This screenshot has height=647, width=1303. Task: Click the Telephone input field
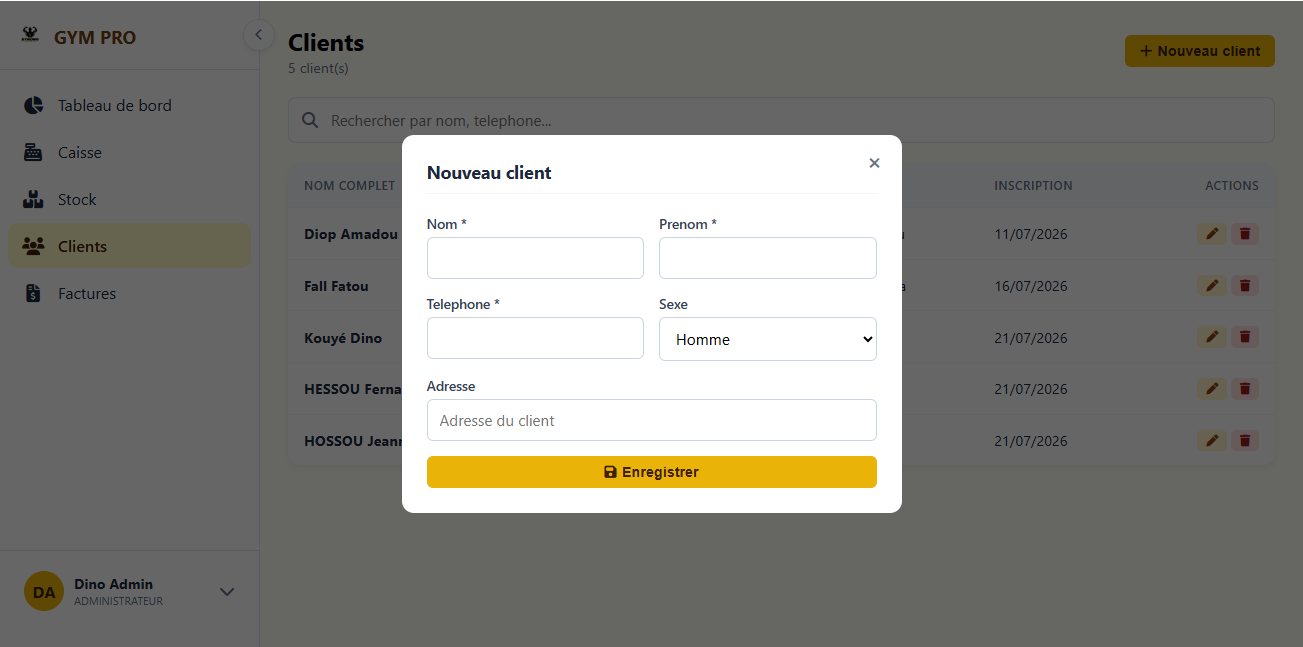[x=535, y=338]
